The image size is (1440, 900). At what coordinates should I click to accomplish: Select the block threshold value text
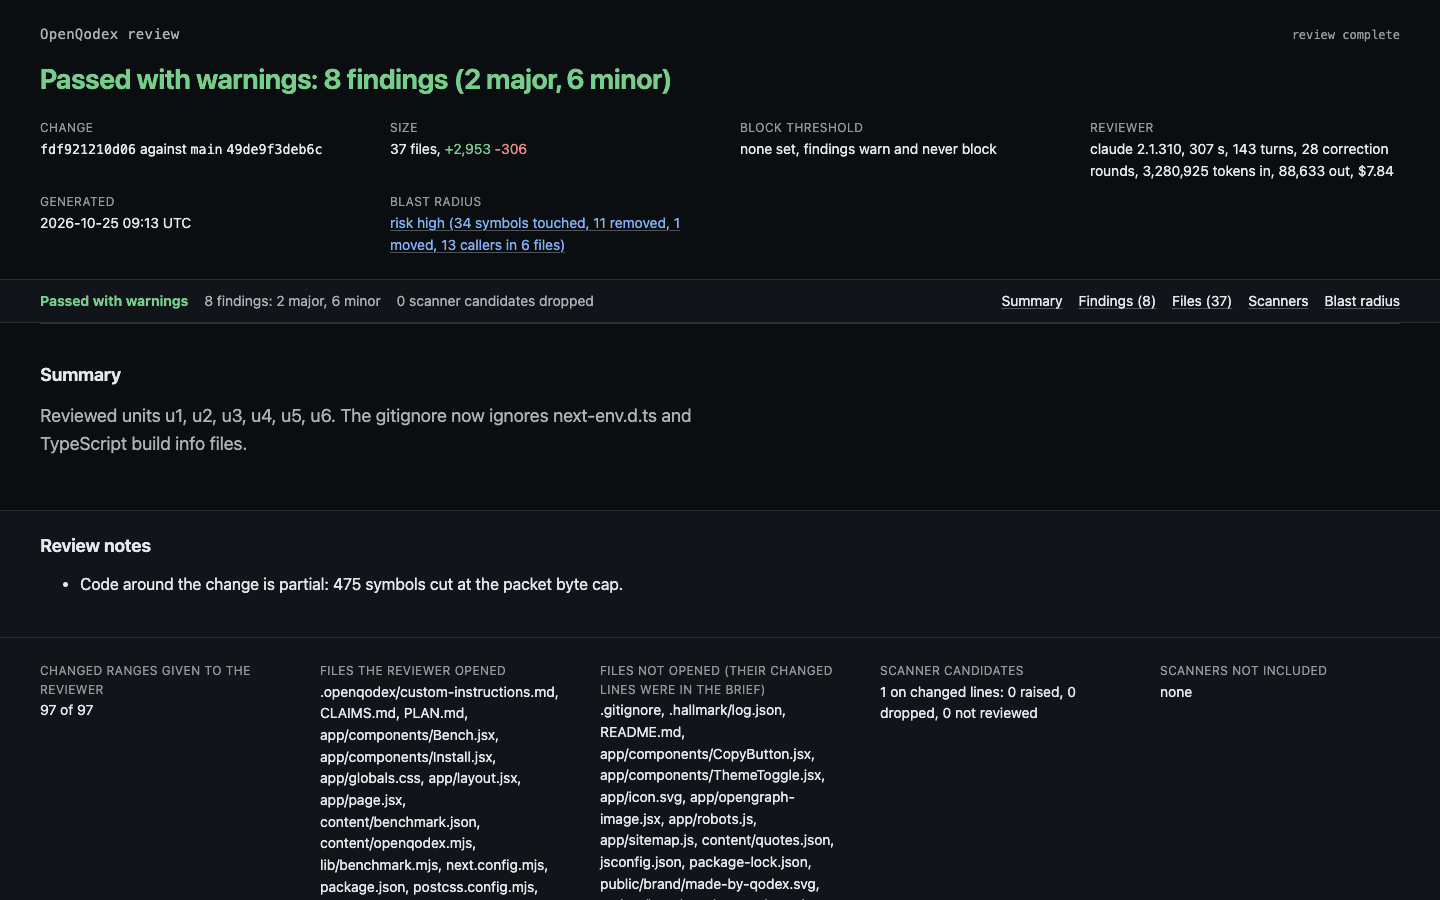coord(868,149)
